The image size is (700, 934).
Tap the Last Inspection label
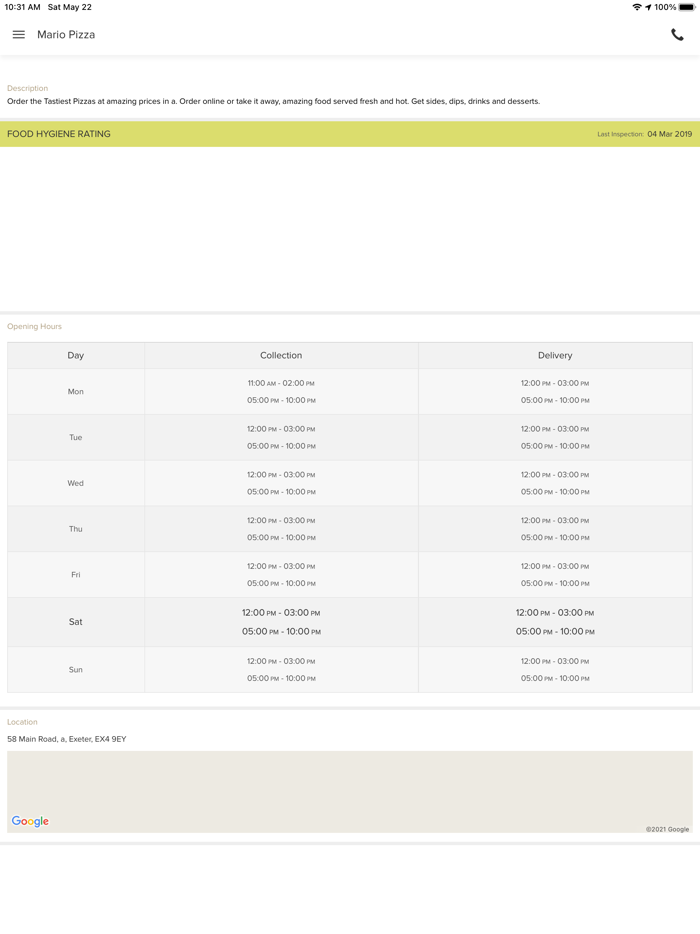(x=620, y=134)
